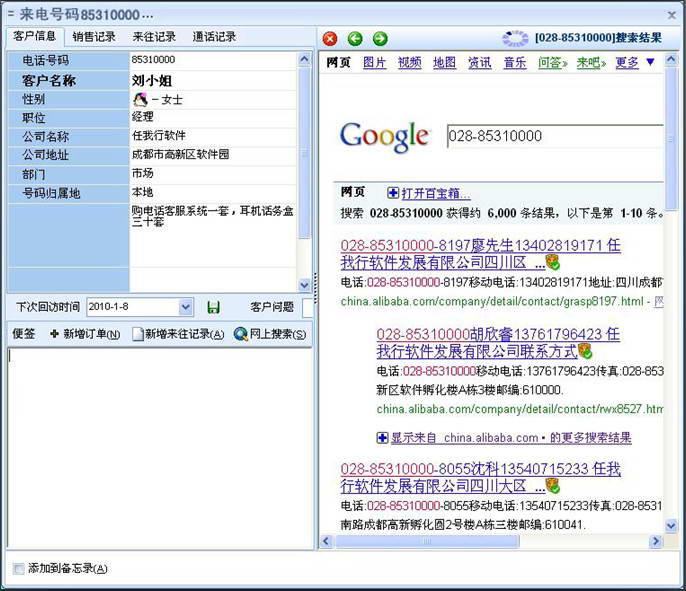Screen dimensions: 686x591
Task: Go forward with the right green arrow
Action: [380, 39]
